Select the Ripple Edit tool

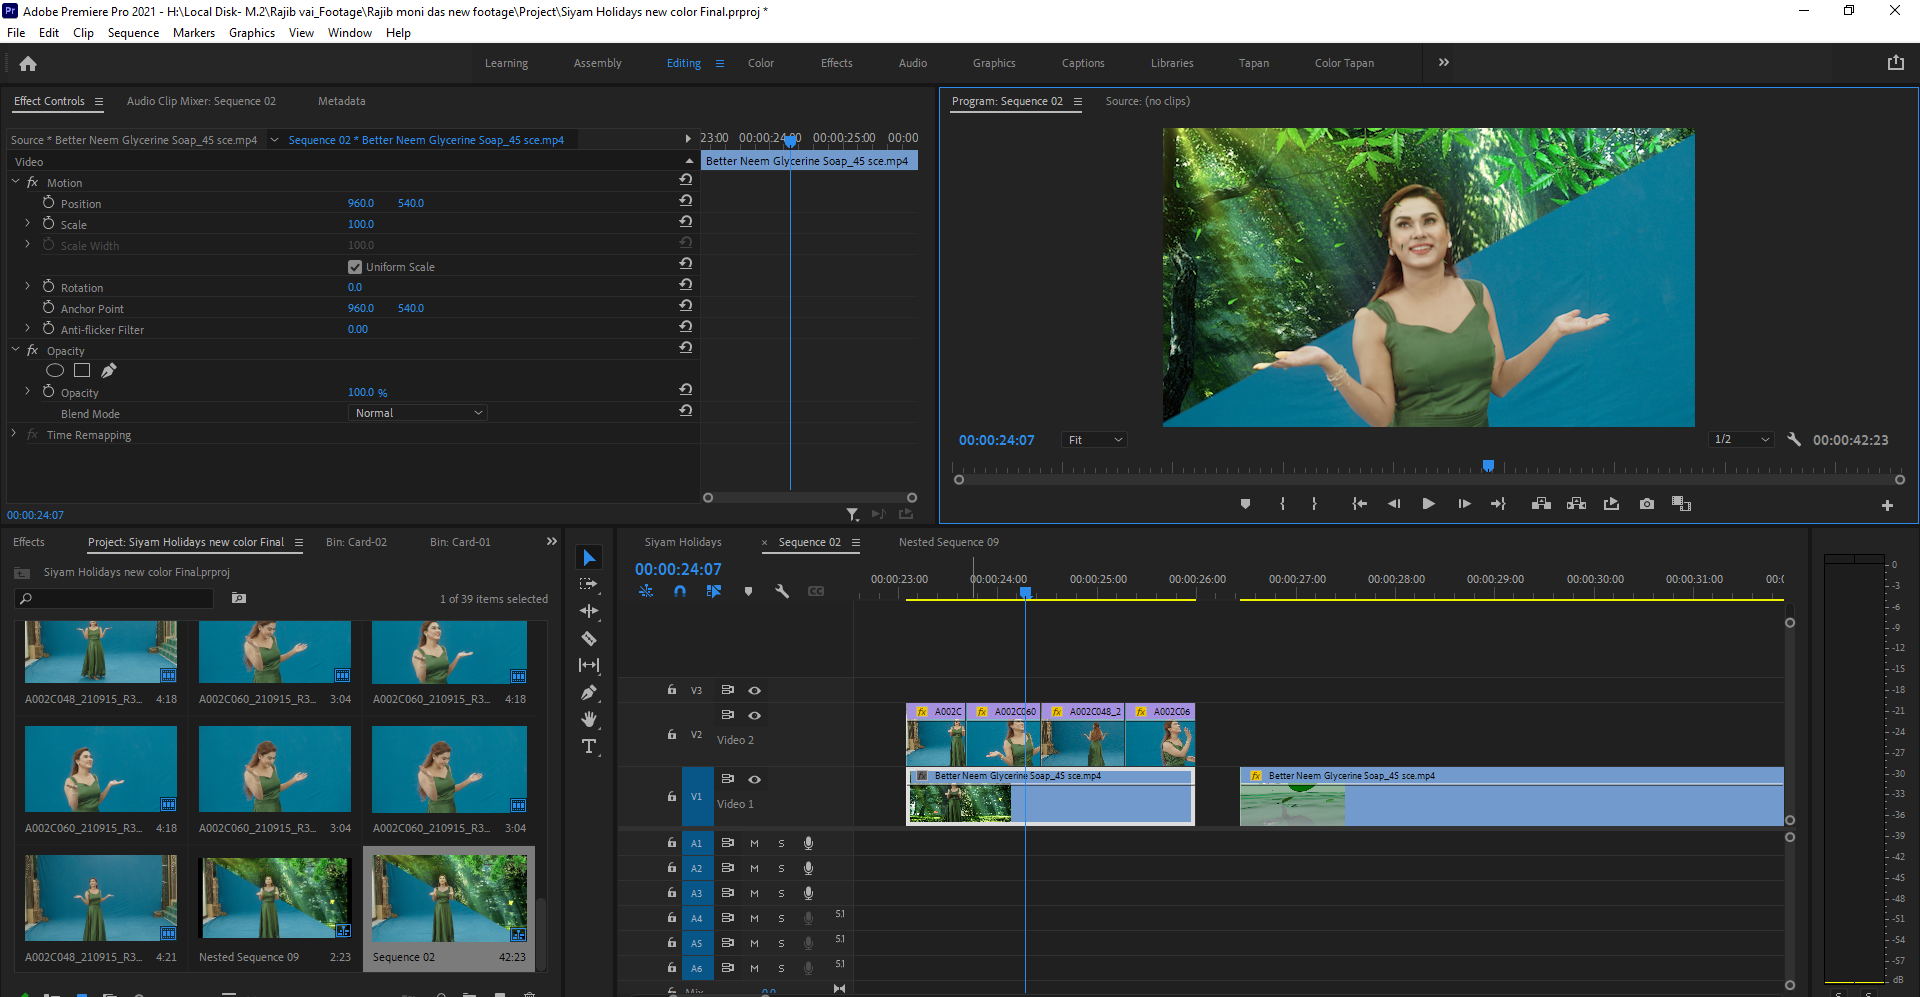click(x=589, y=611)
